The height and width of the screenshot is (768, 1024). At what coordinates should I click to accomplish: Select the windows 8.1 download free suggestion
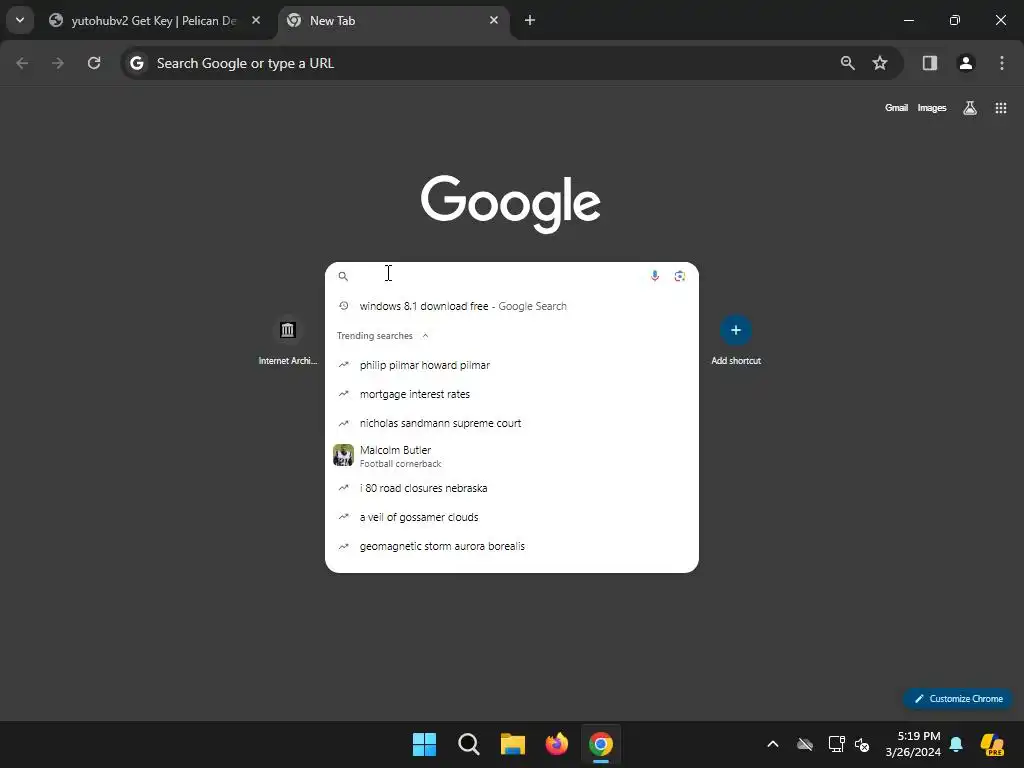(512, 306)
